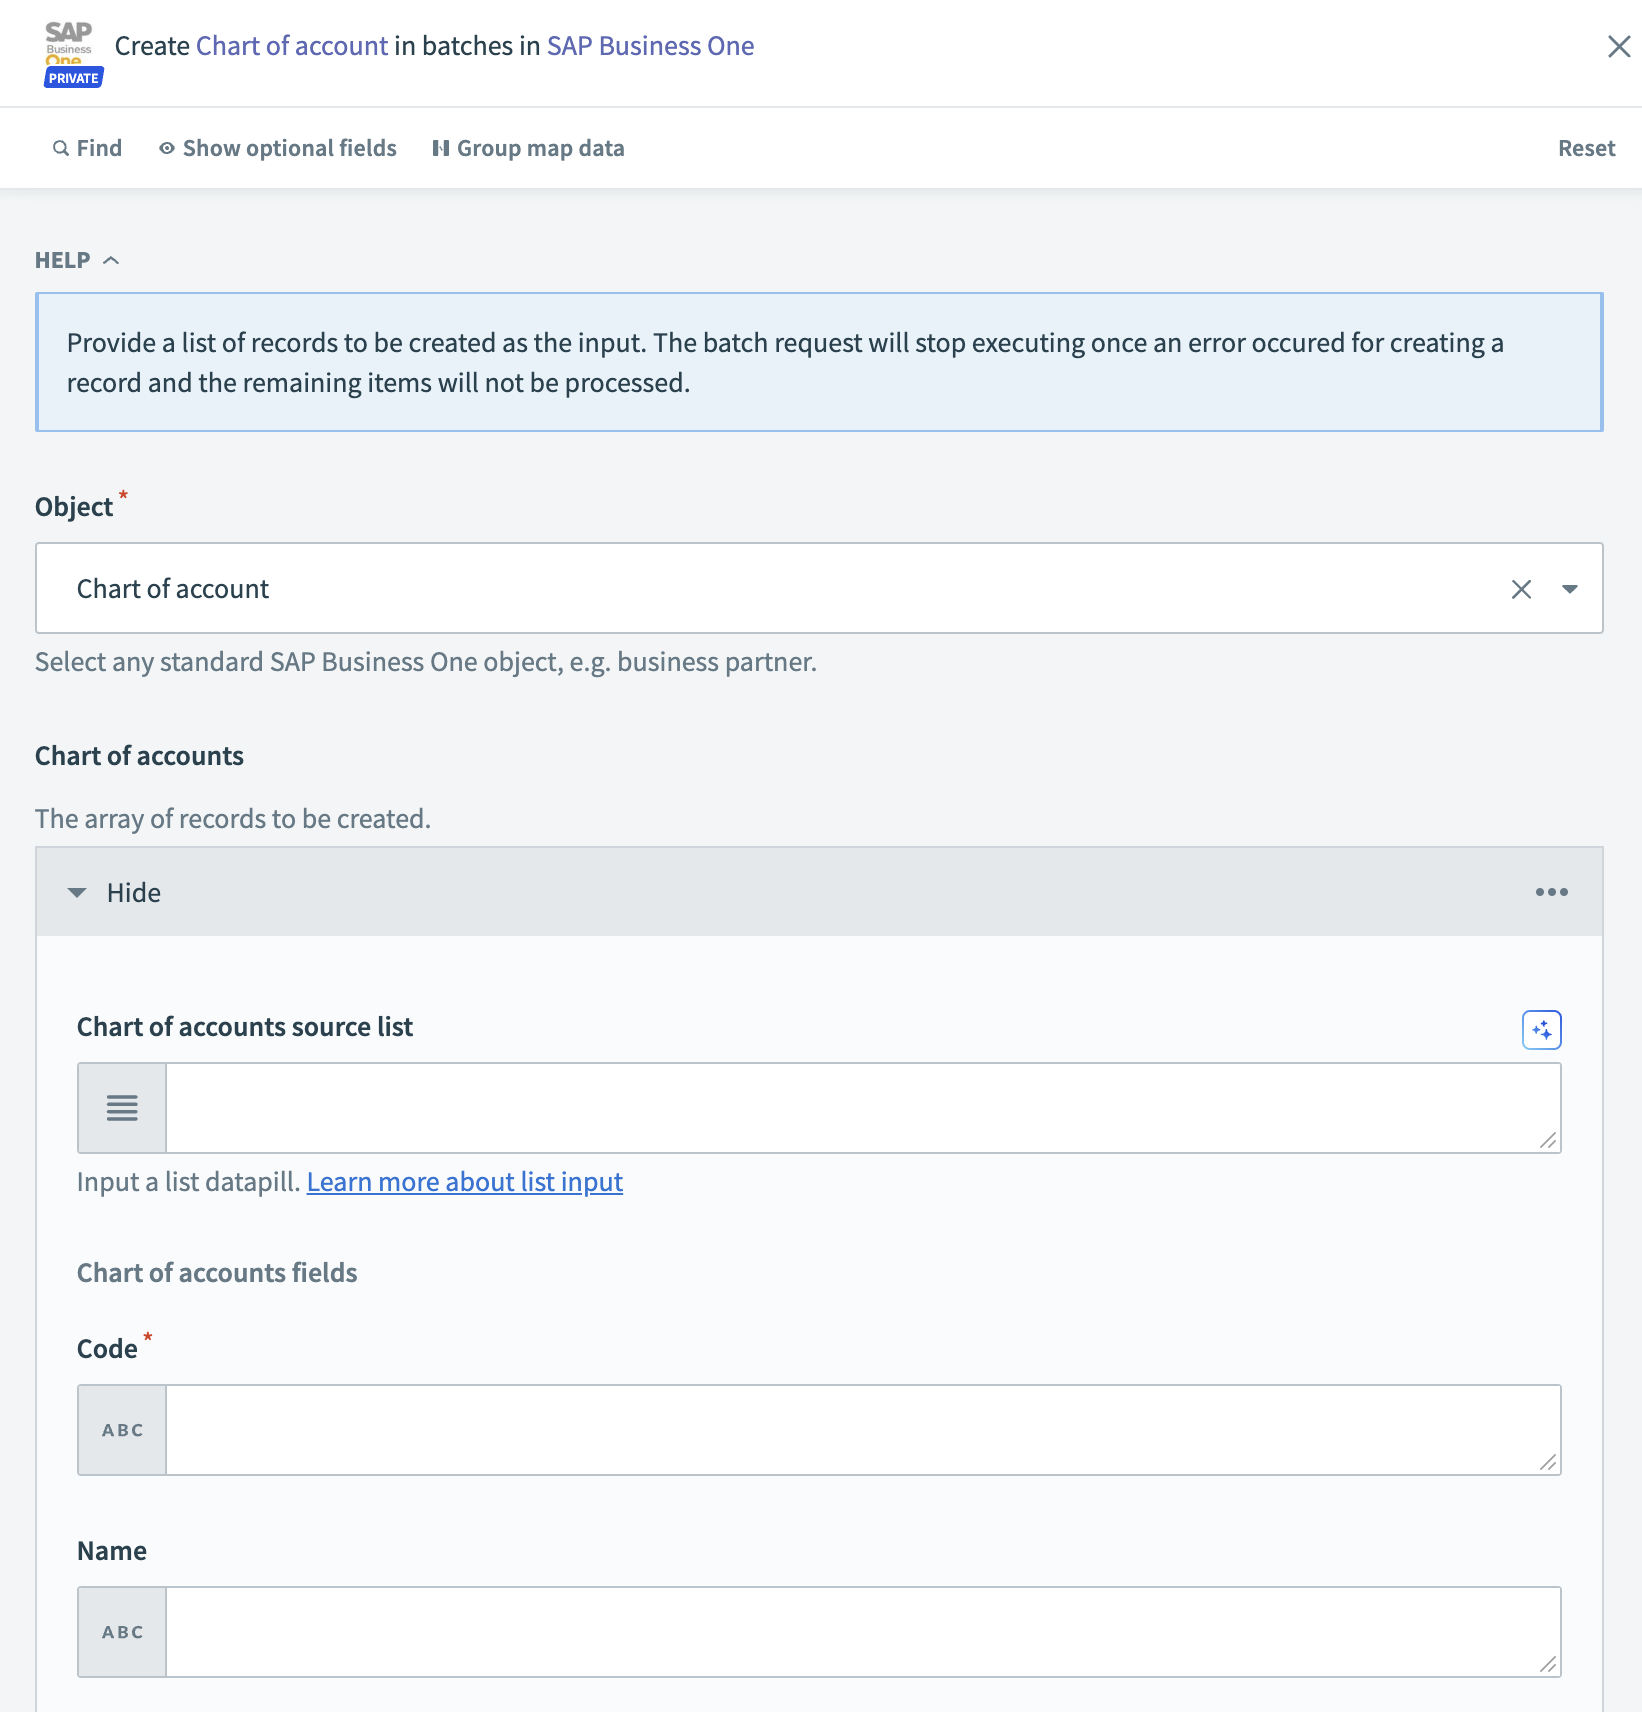Screen dimensions: 1642x1712
Task: Open the three-dot options menu
Action: point(1551,891)
